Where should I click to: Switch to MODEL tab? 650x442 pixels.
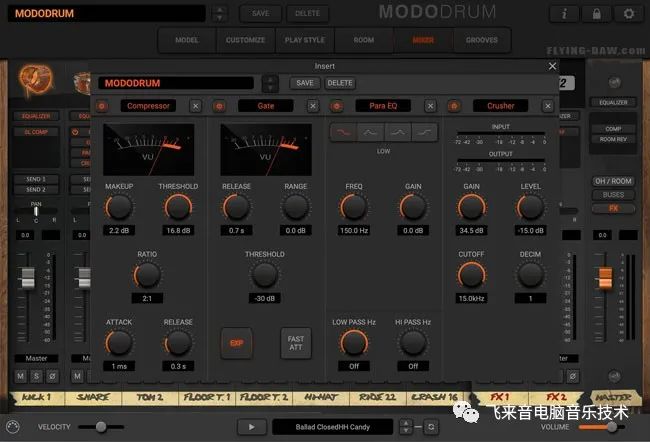[187, 40]
